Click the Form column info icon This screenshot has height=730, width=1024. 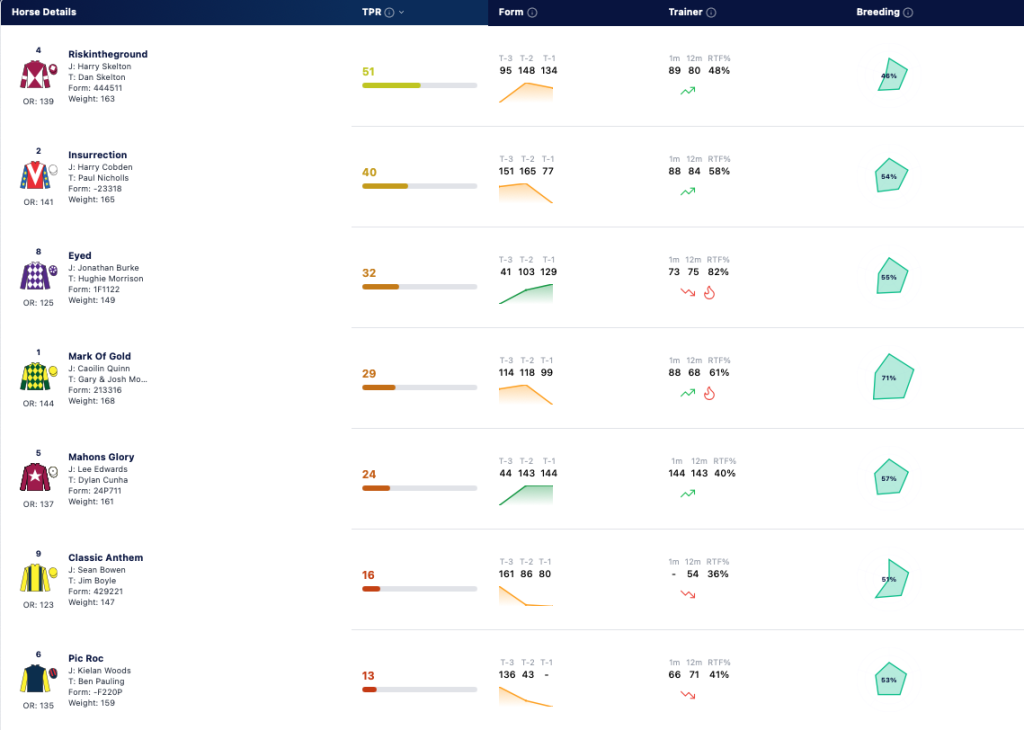[532, 12]
